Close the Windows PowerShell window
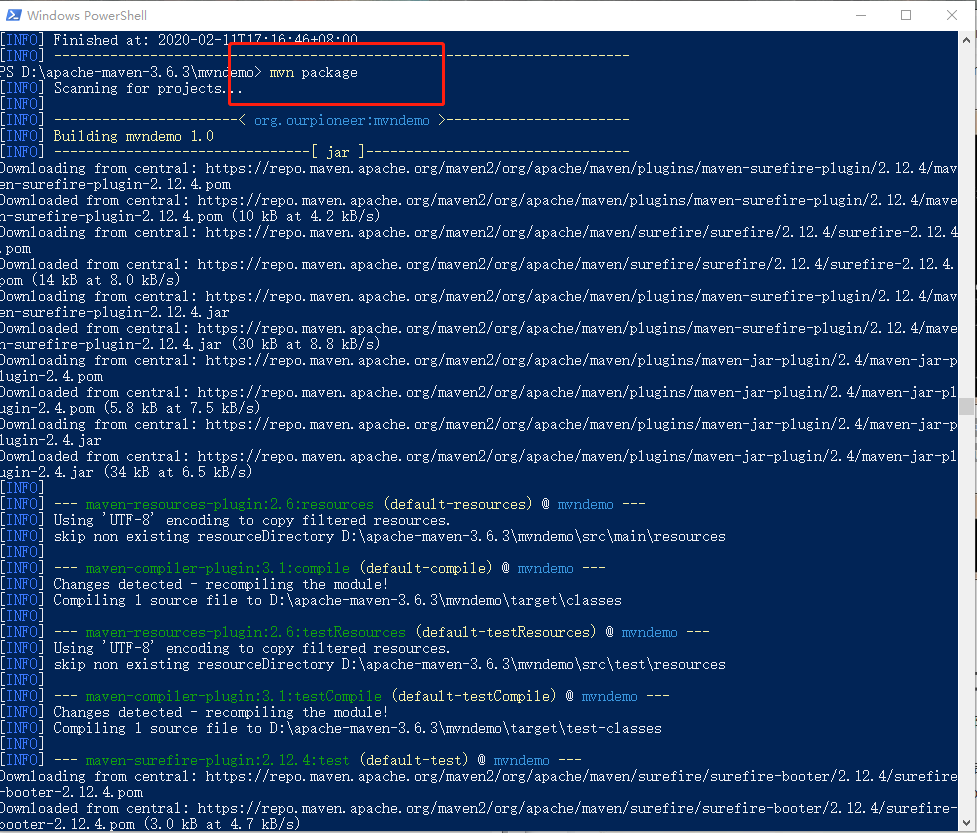Image resolution: width=977 pixels, height=833 pixels. tap(951, 15)
